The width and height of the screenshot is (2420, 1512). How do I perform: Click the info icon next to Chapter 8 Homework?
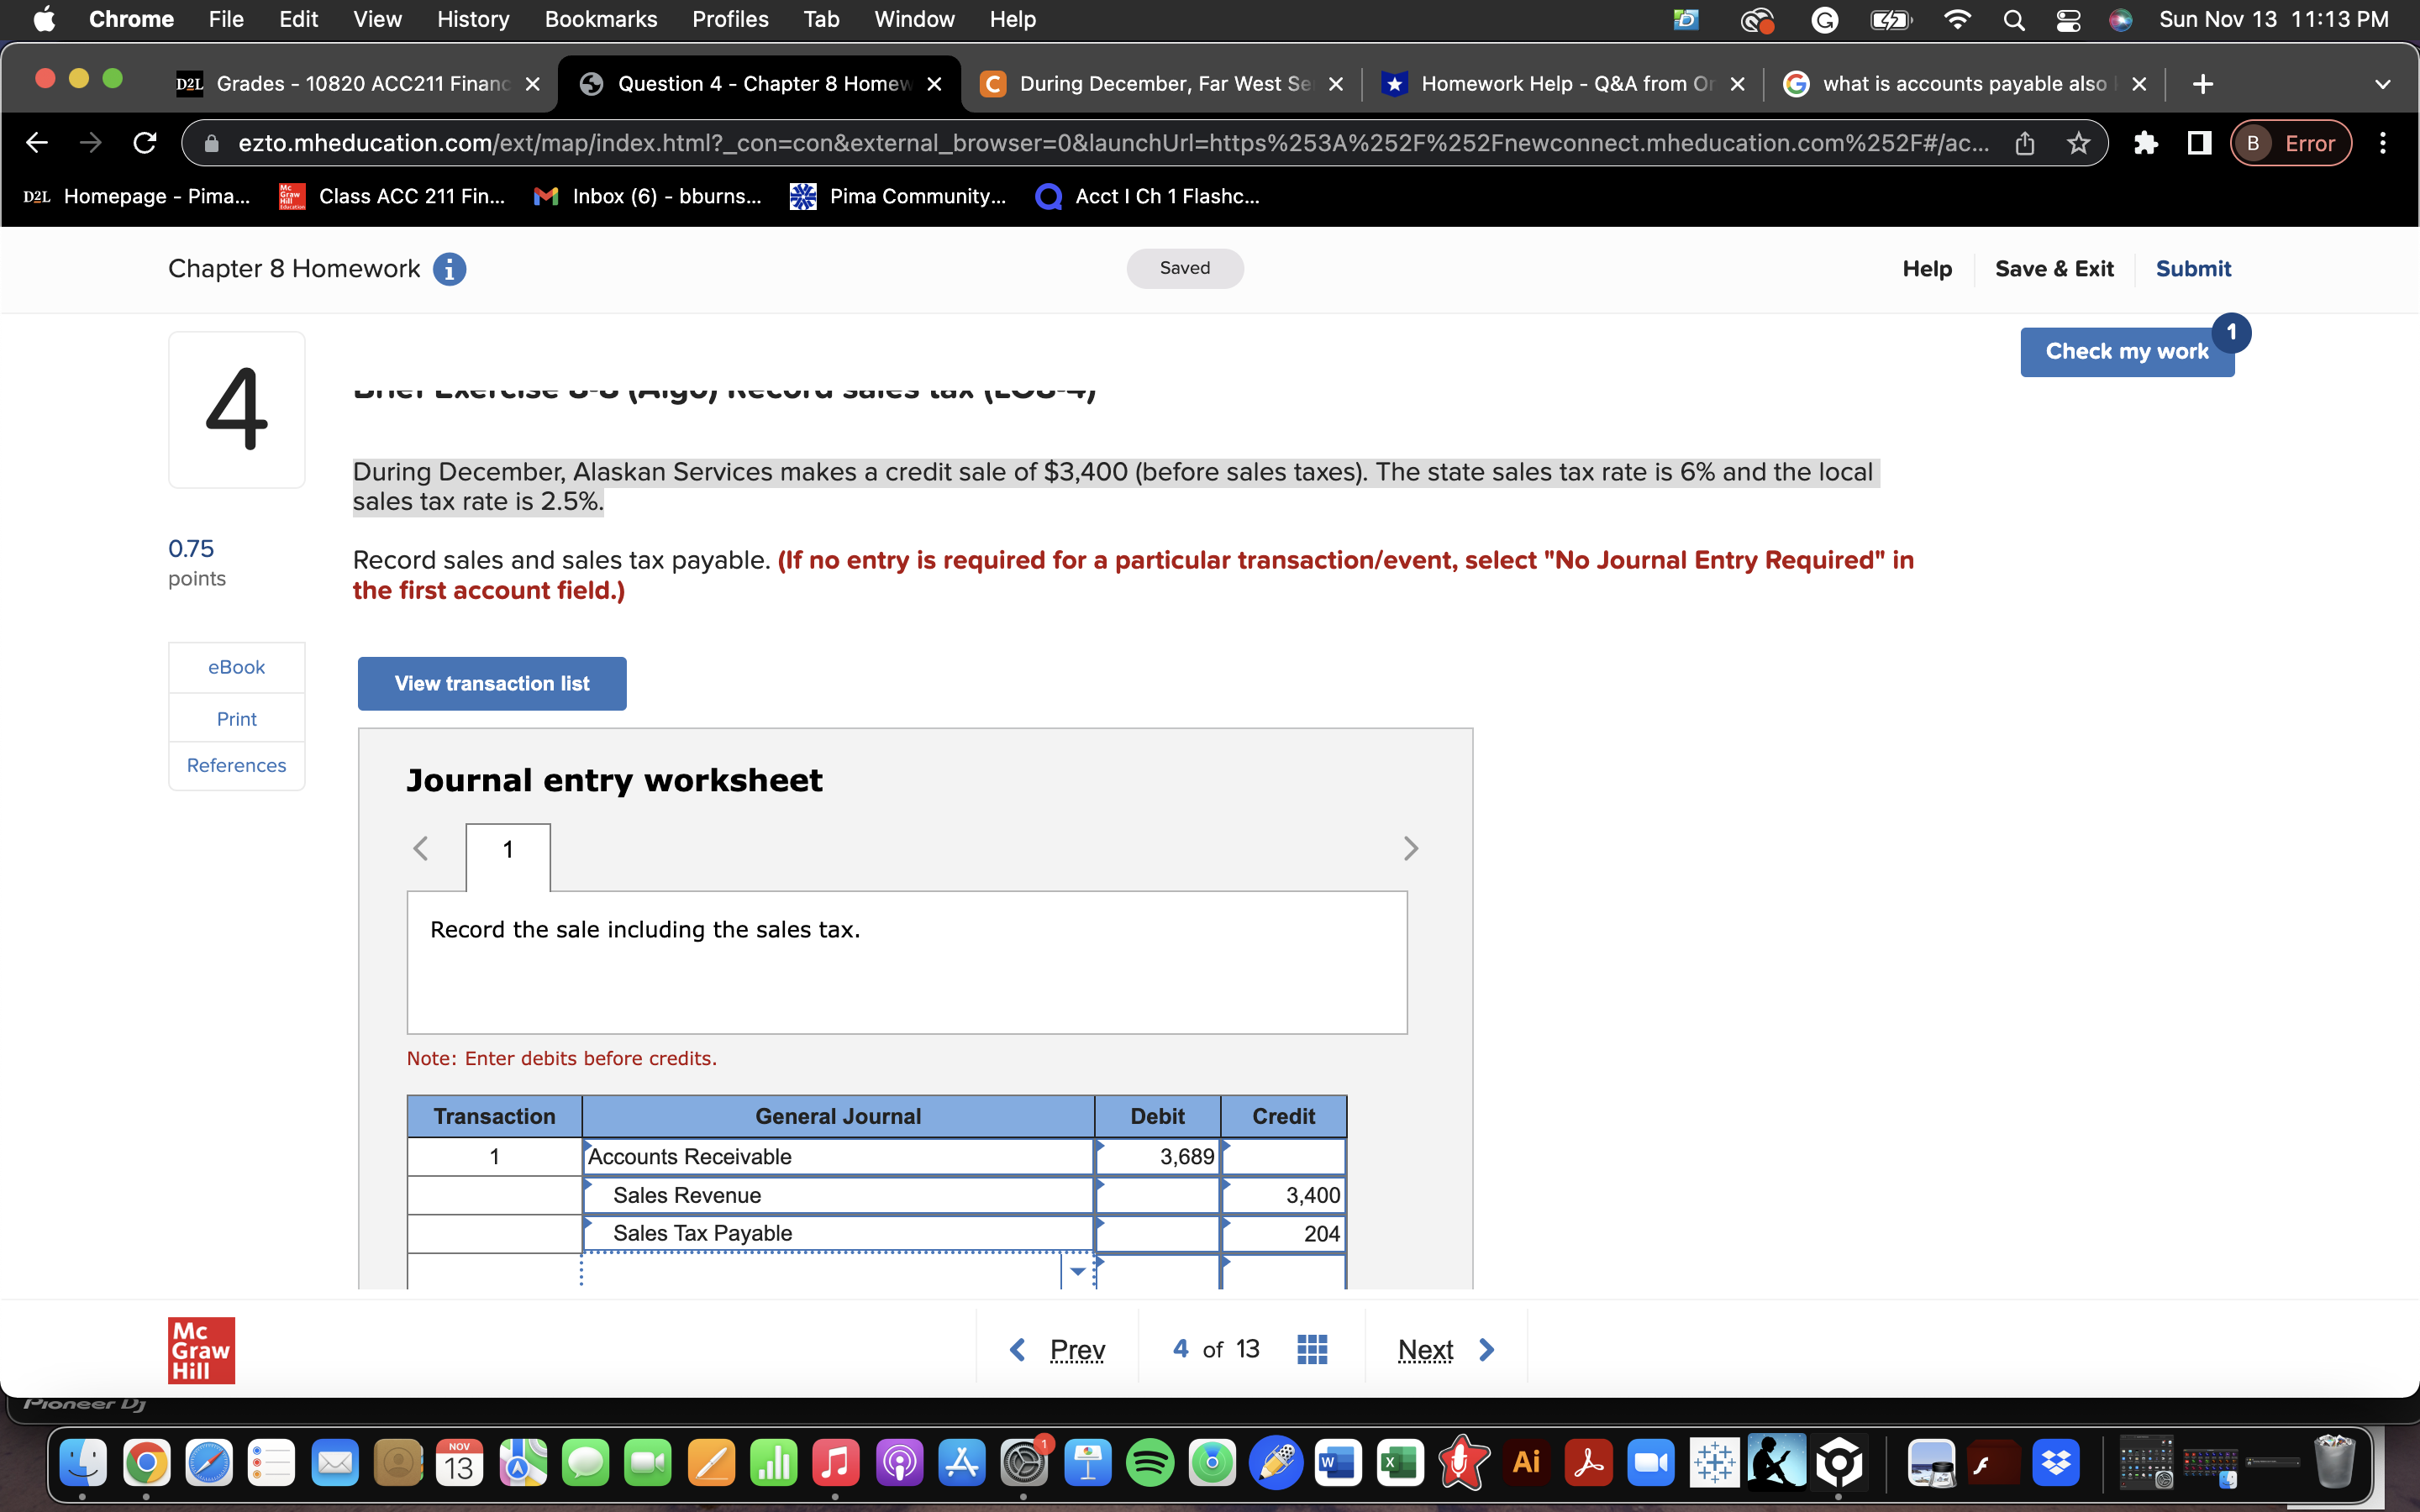450,268
